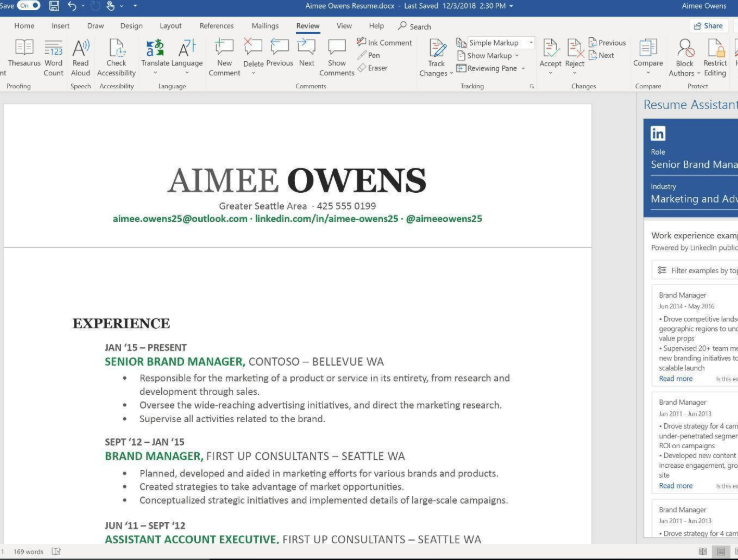Start Read Aloud
This screenshot has width=738, height=560.
80,58
